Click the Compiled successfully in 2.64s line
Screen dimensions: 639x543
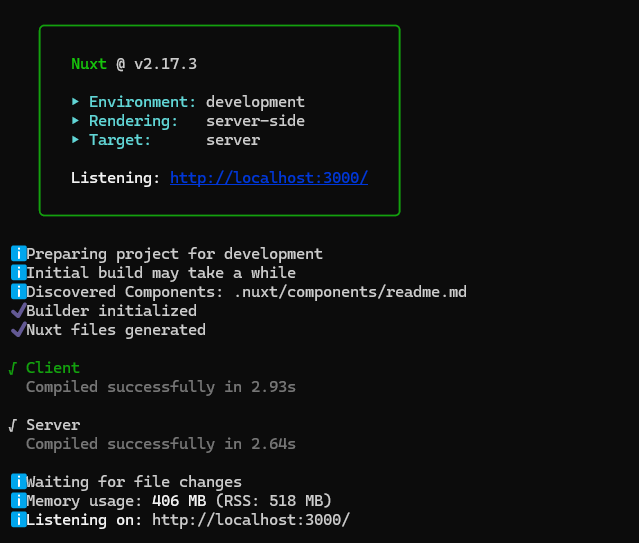coord(161,444)
